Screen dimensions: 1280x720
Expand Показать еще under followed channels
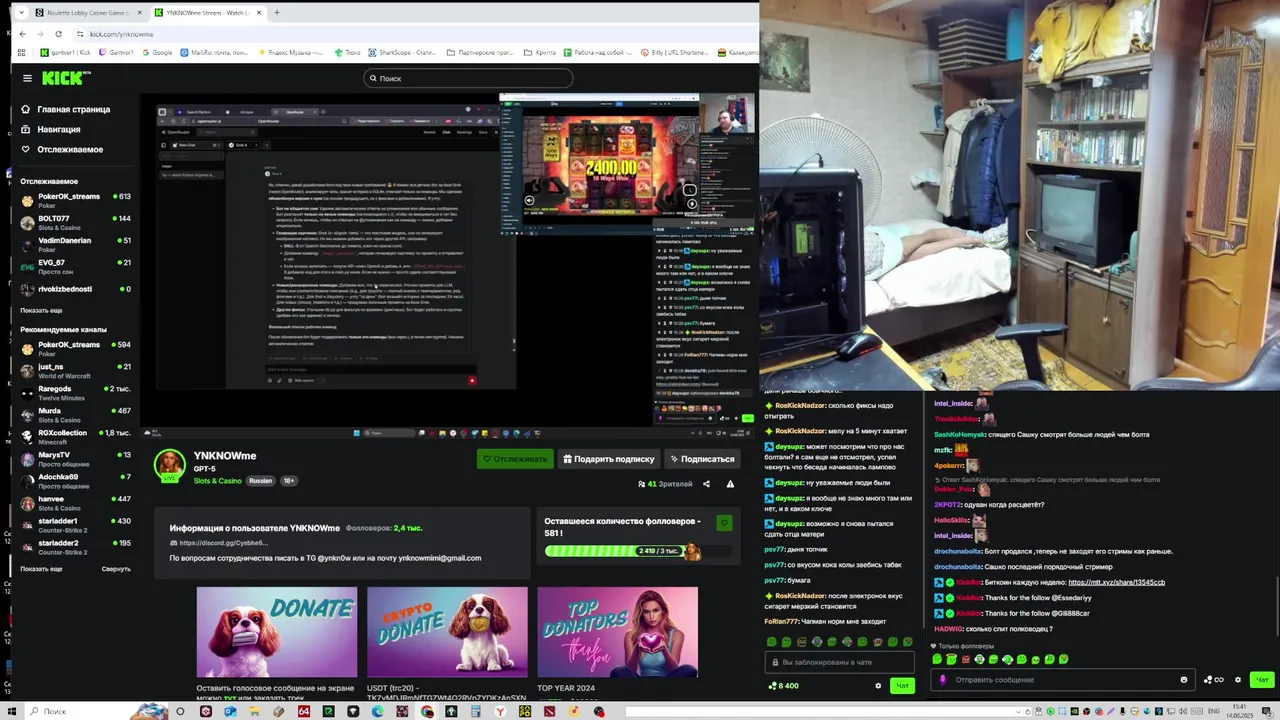tap(41, 310)
